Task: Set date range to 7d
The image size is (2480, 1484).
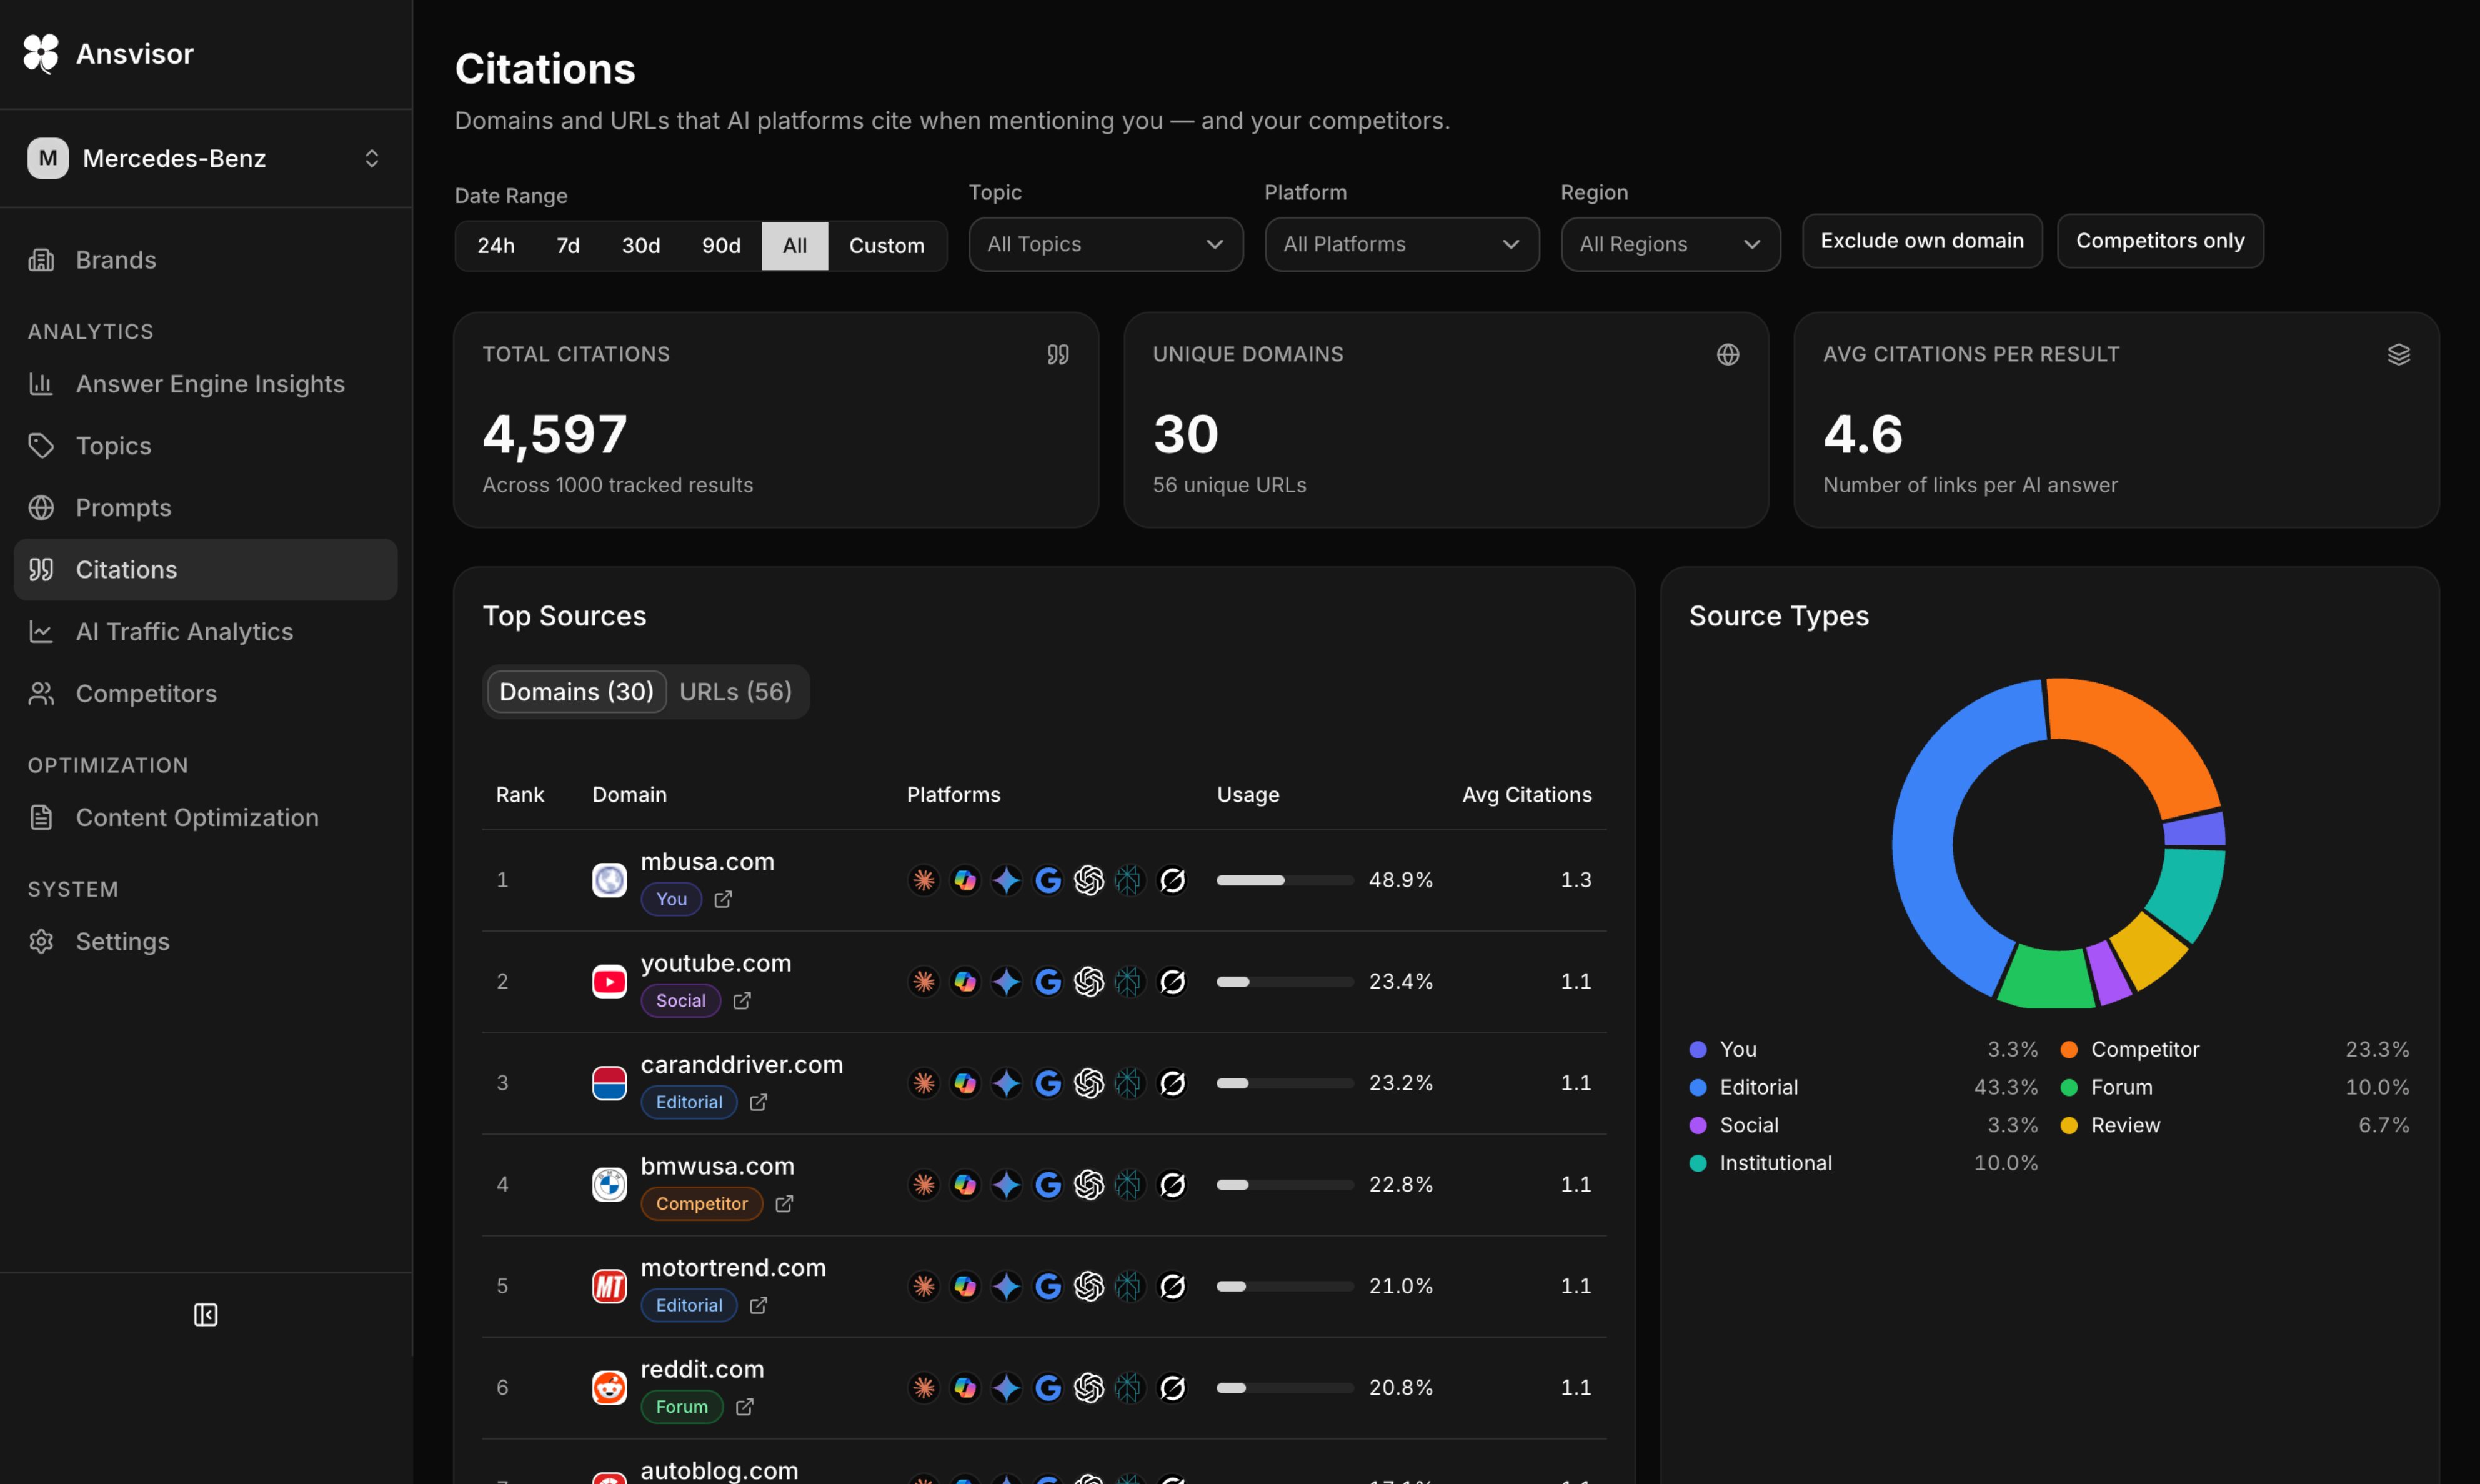Action: 568,246
